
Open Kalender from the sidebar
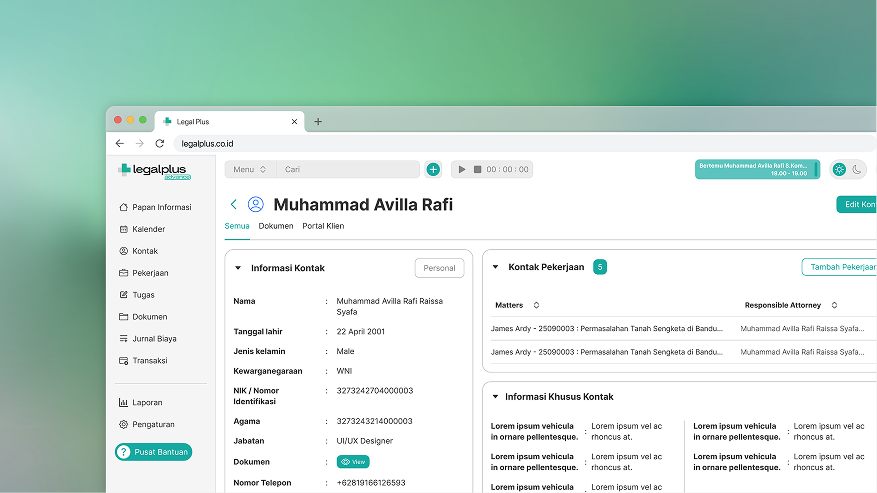(148, 229)
